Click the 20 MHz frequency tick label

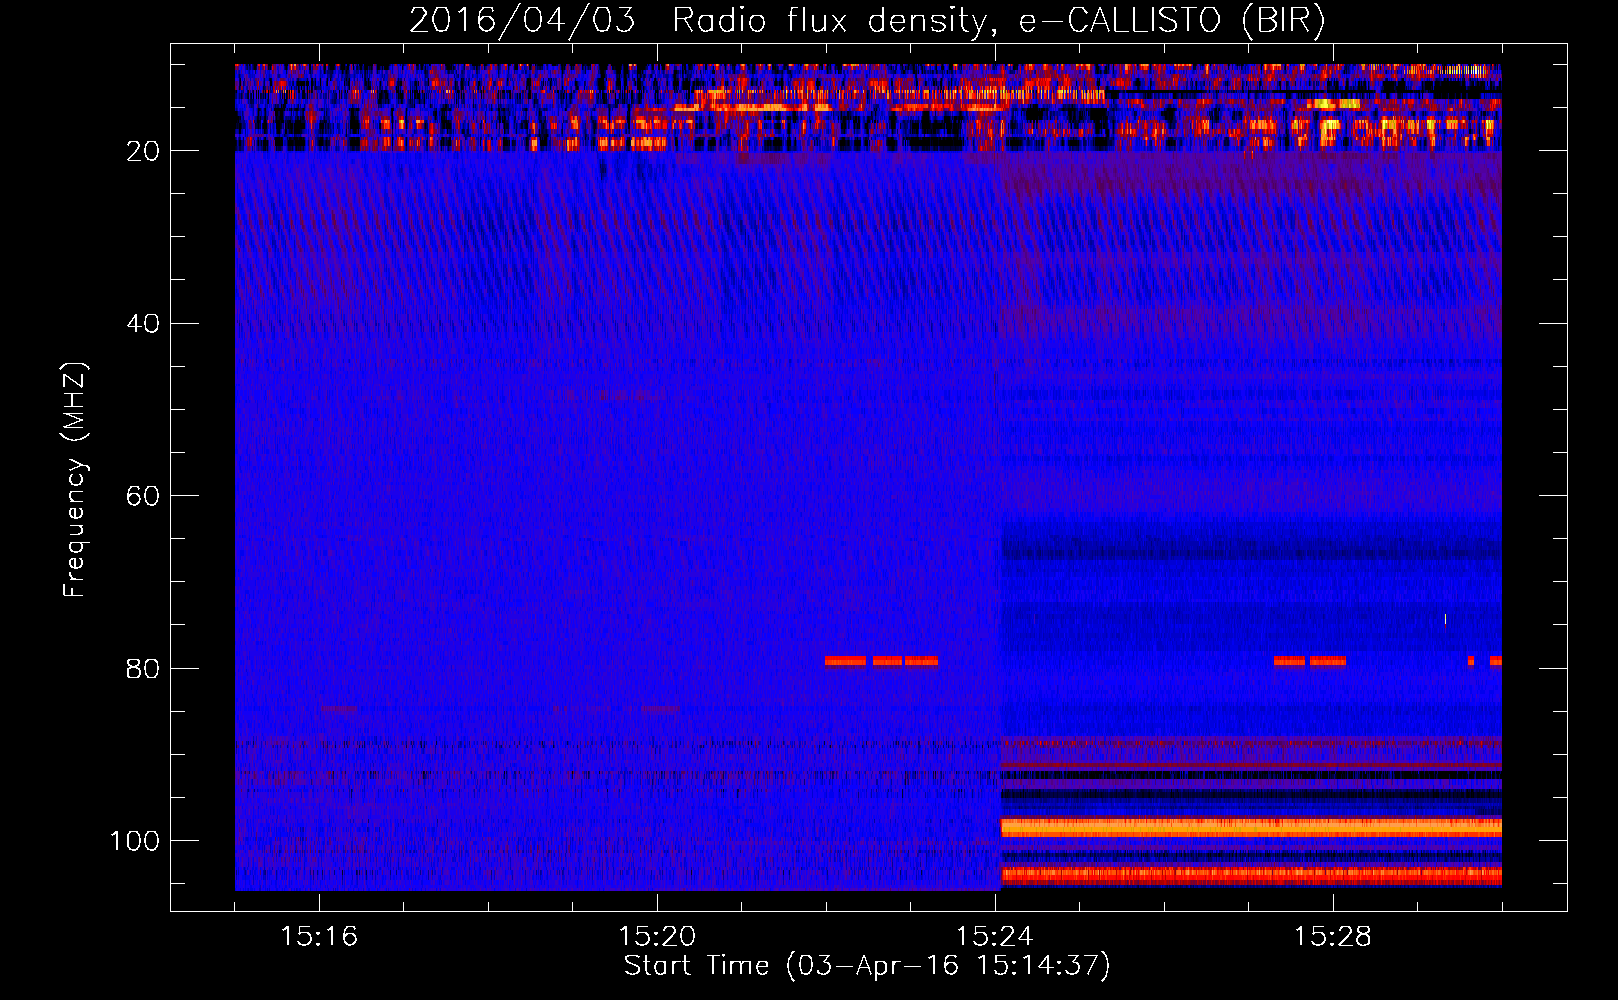(x=144, y=151)
